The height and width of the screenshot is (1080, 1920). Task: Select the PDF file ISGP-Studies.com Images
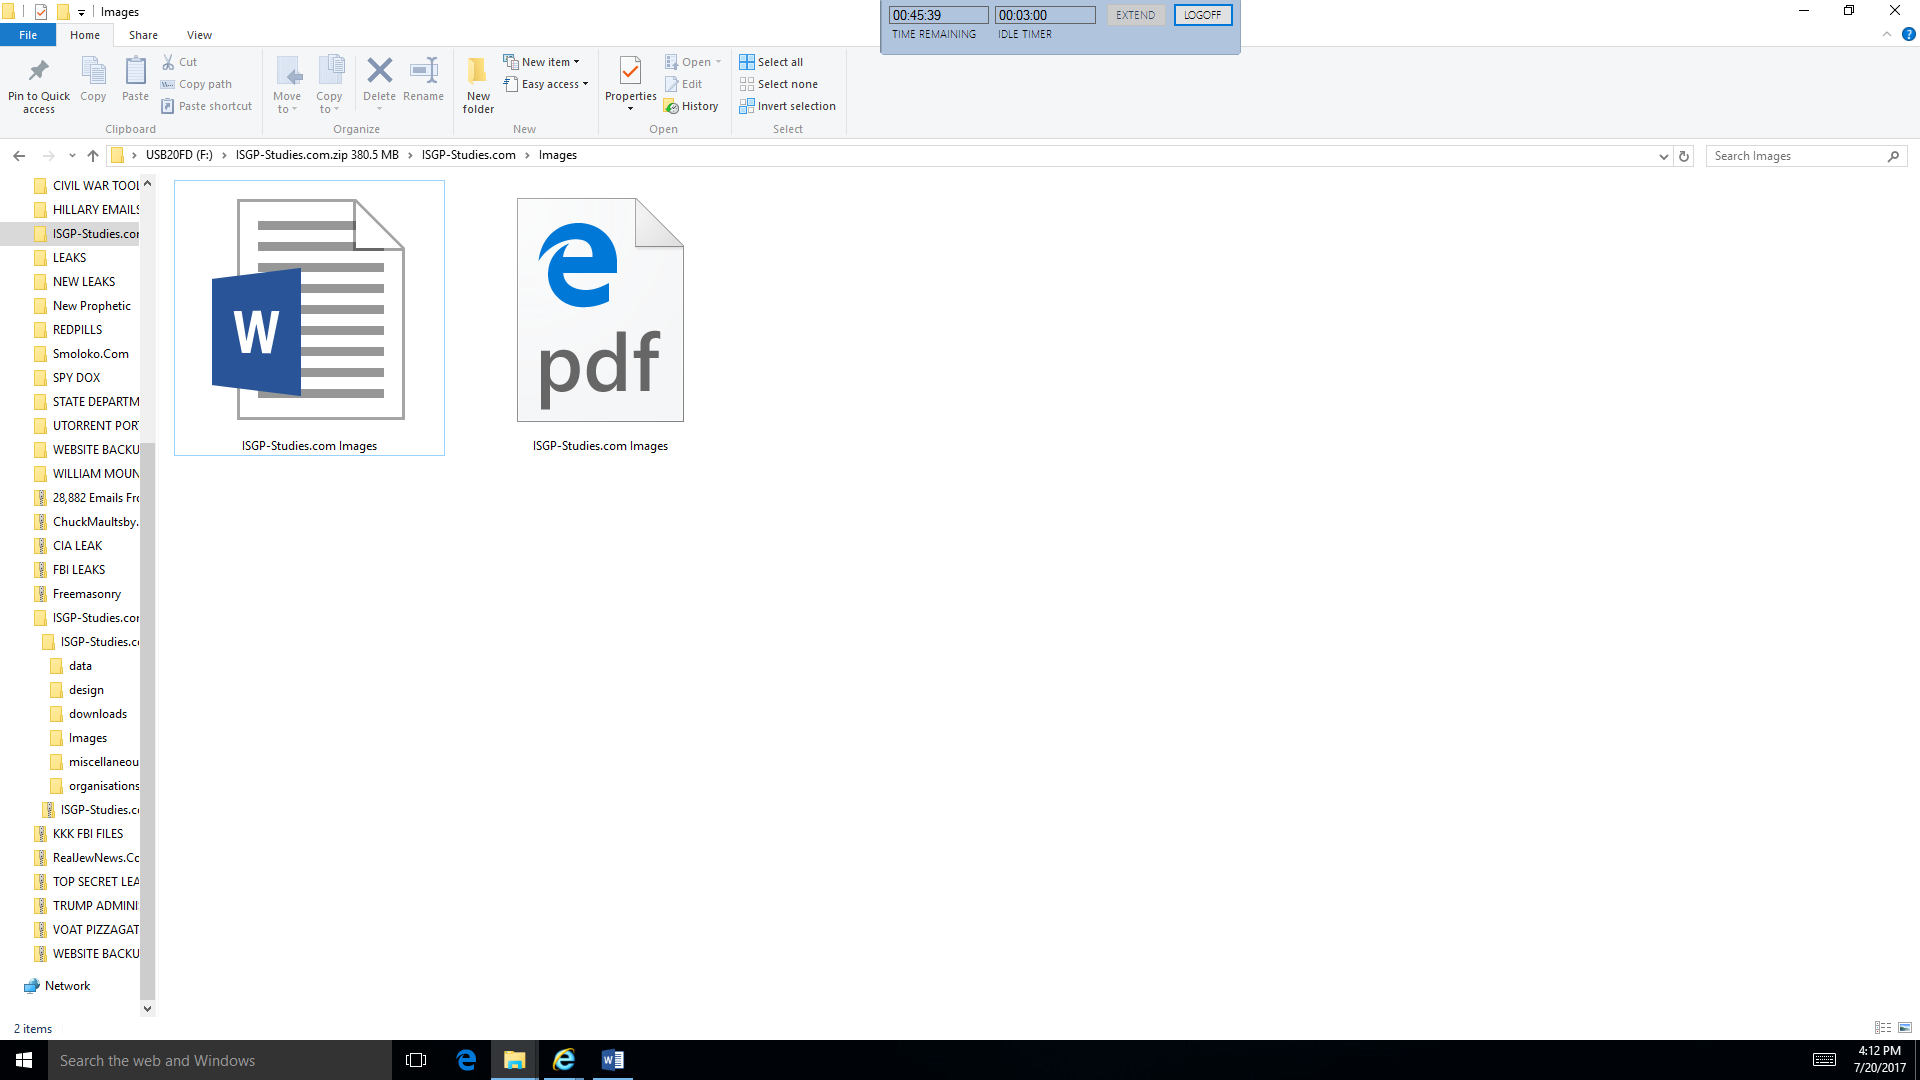click(x=600, y=318)
